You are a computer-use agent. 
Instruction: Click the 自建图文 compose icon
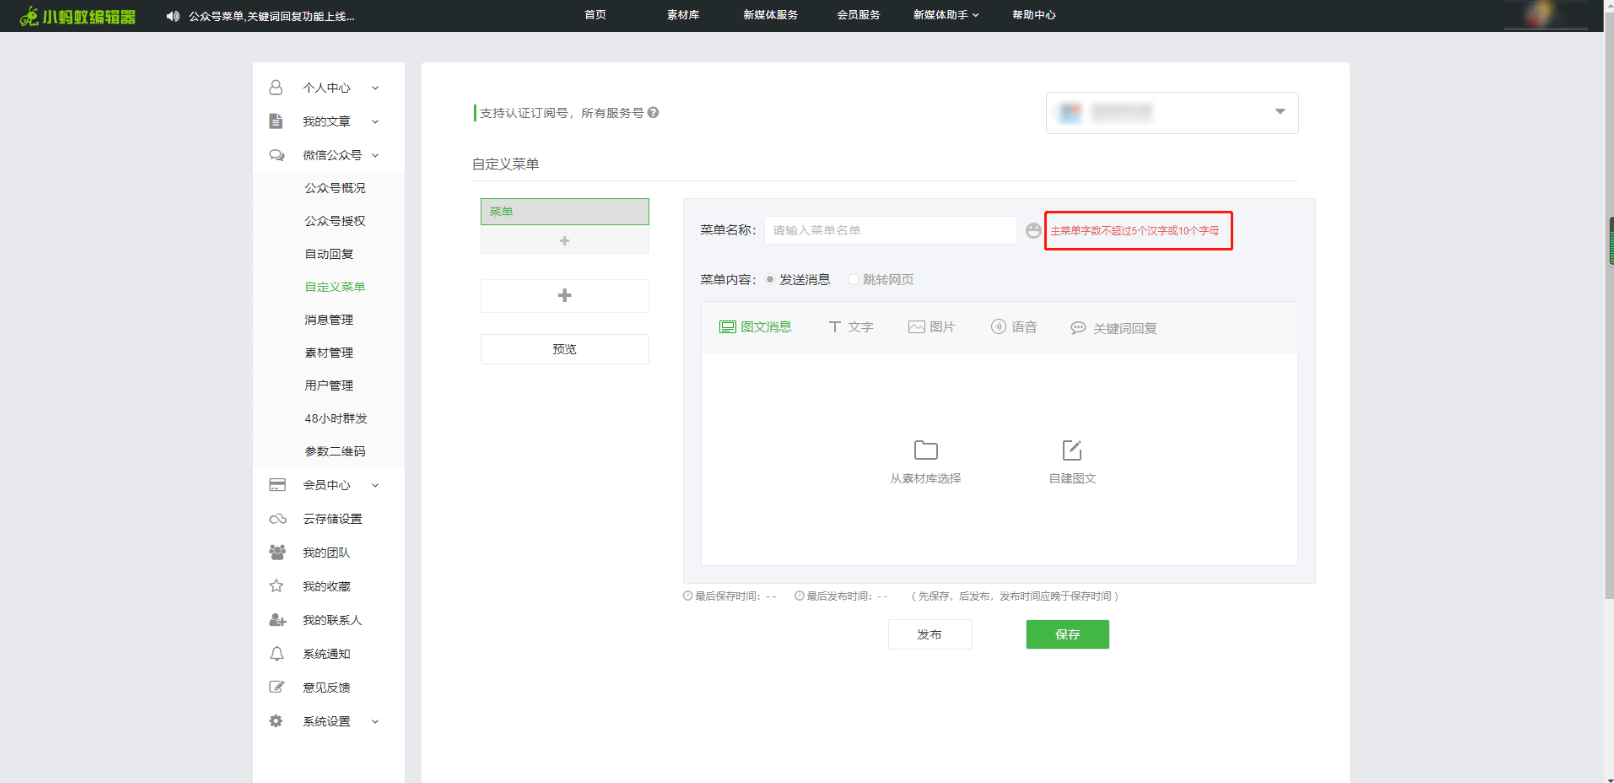click(1072, 450)
